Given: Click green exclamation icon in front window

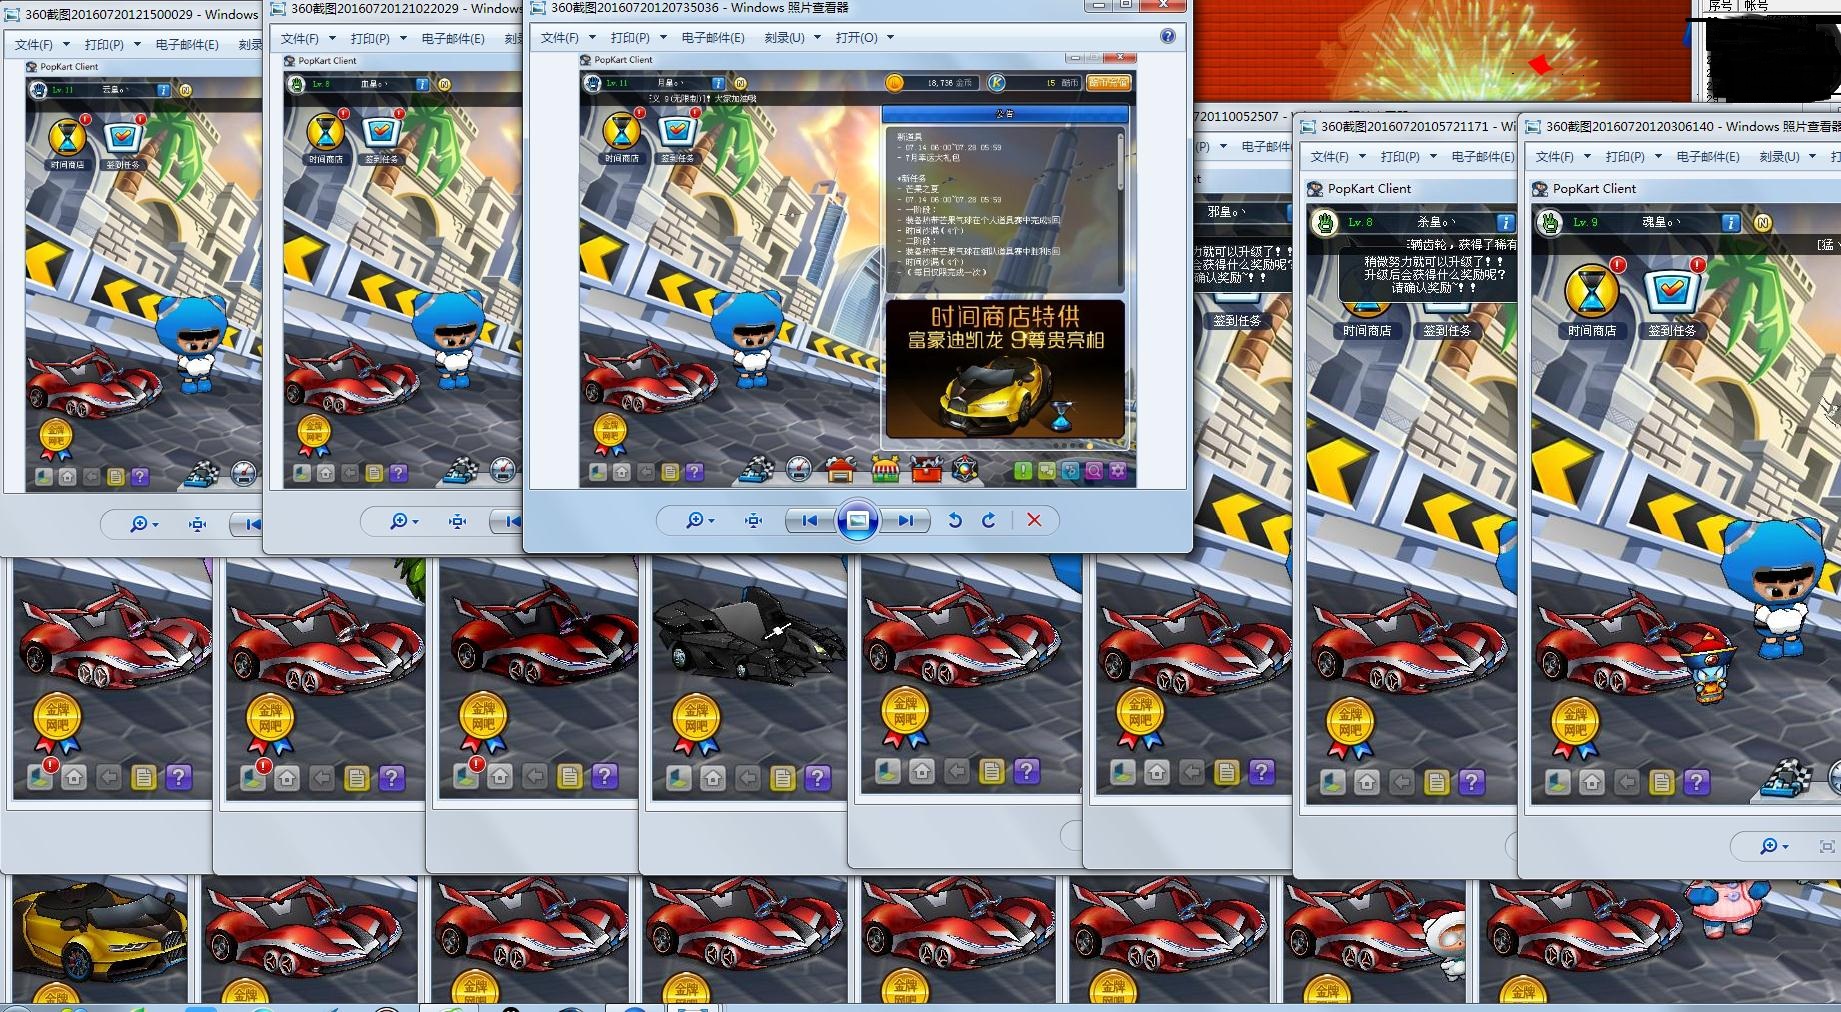Looking at the screenshot, I should pos(1022,470).
